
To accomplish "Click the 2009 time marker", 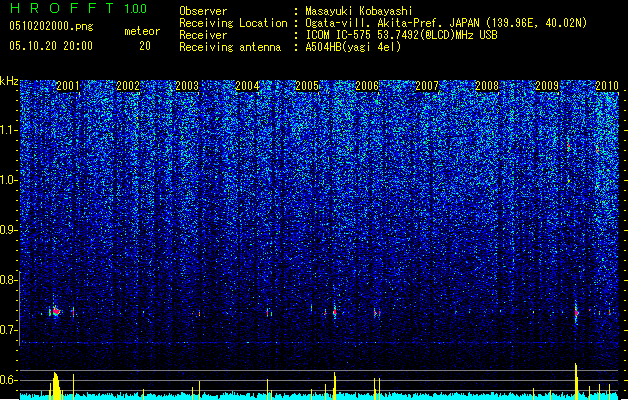I will coord(547,86).
